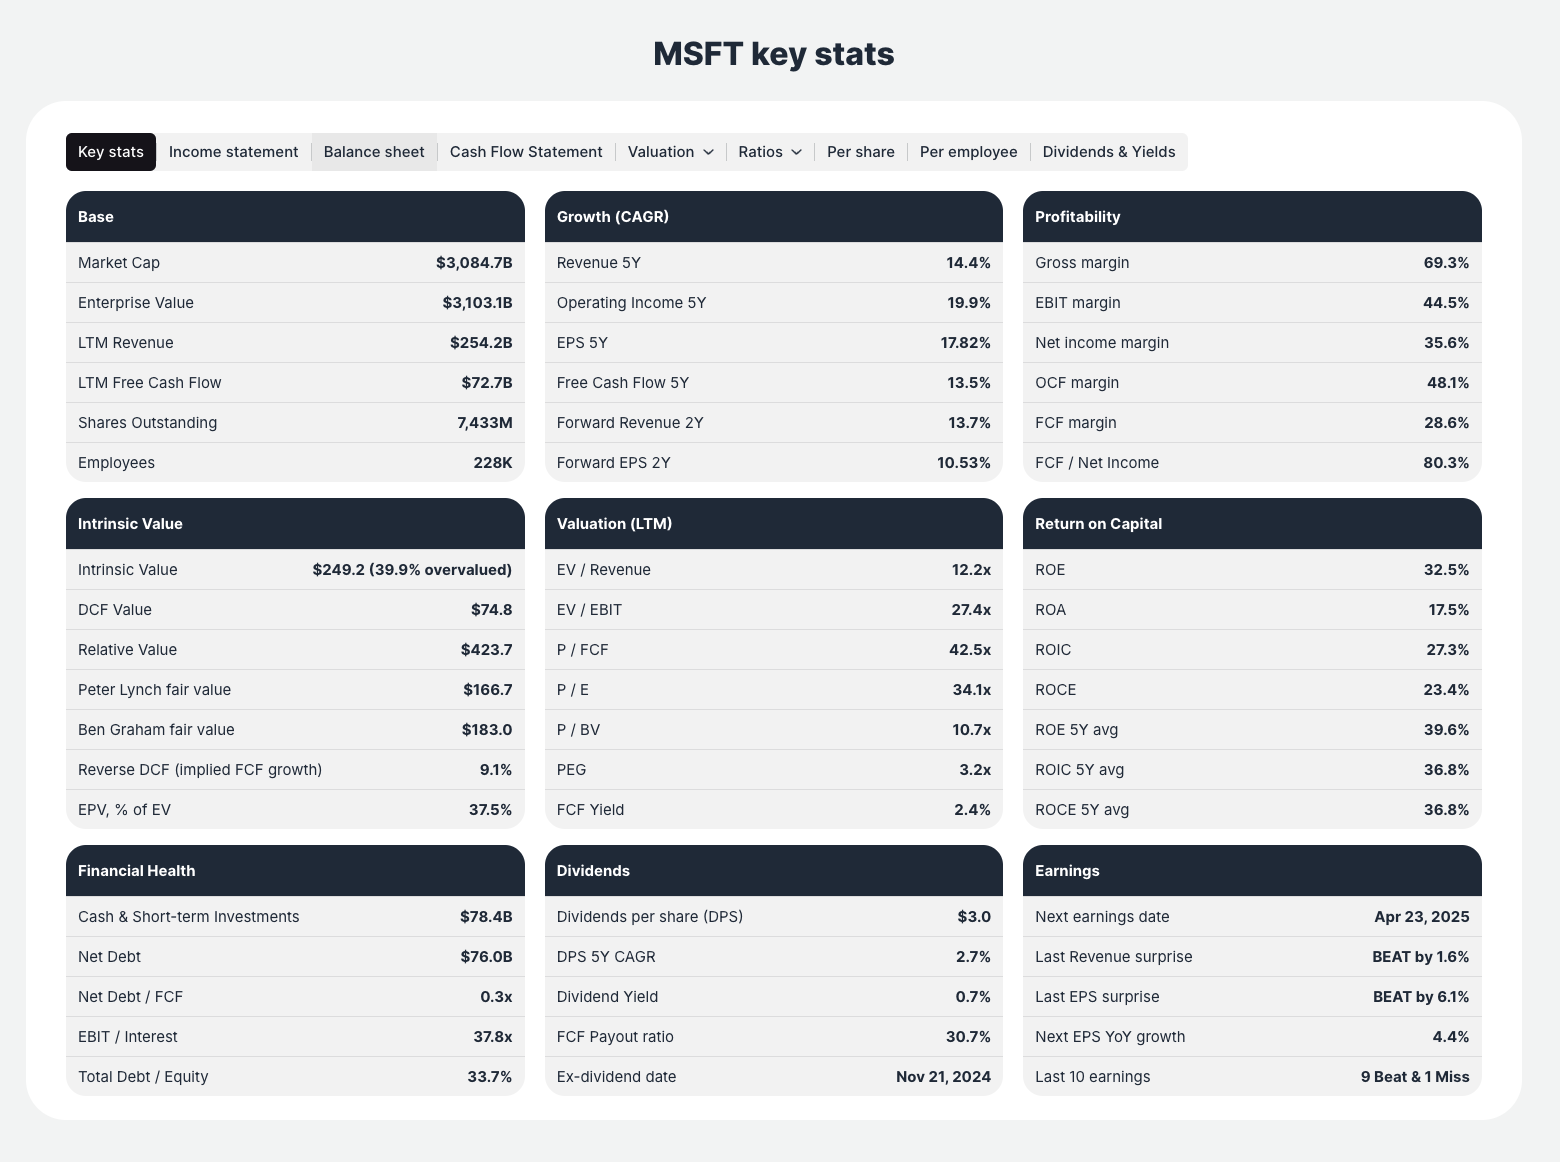The width and height of the screenshot is (1560, 1162).
Task: Open the Per share tab
Action: pos(860,151)
